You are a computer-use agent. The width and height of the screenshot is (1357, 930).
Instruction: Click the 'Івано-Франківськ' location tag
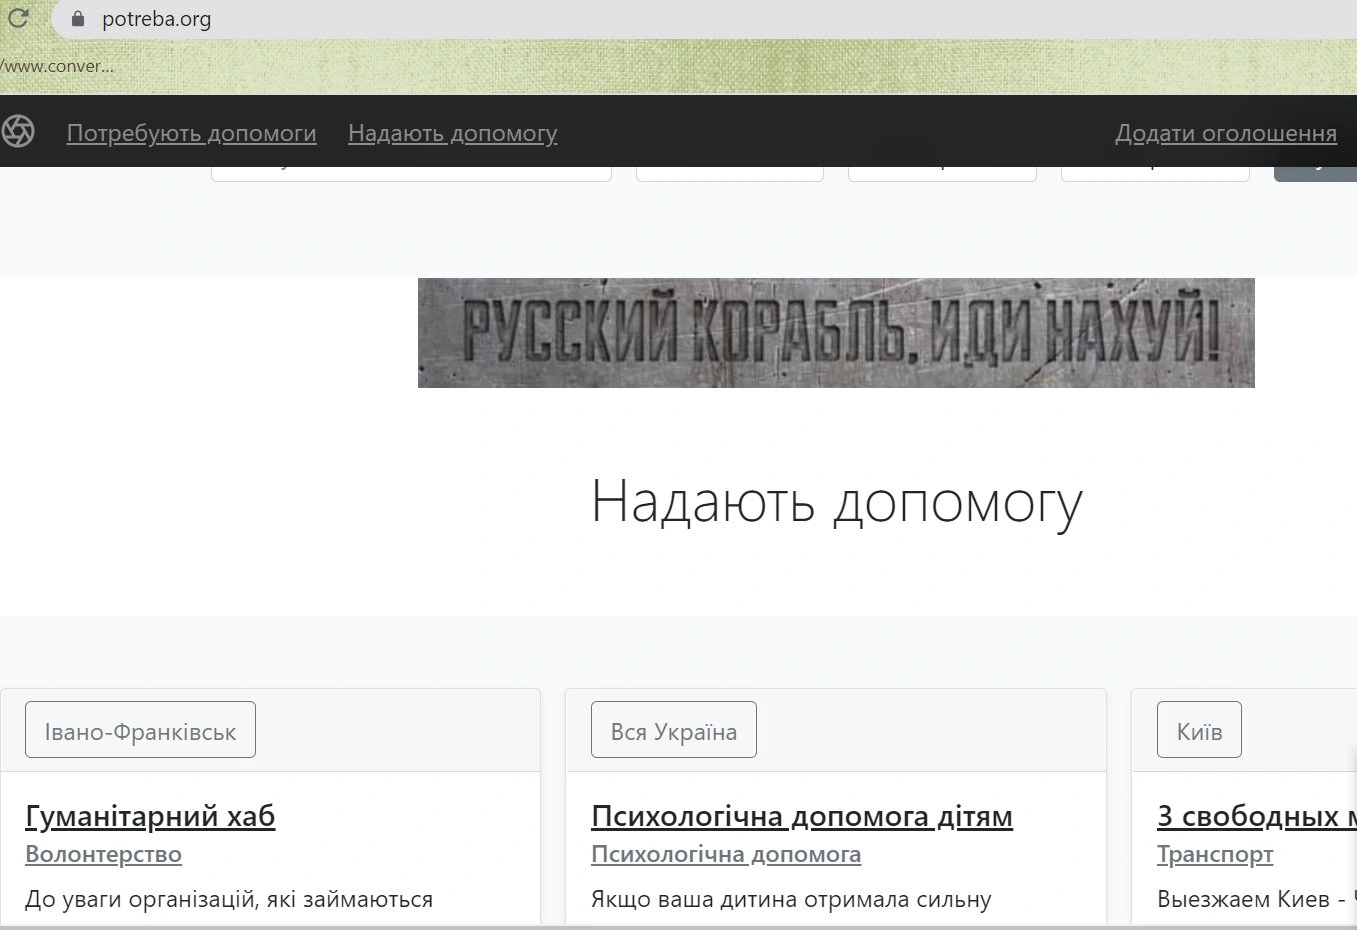click(x=140, y=731)
